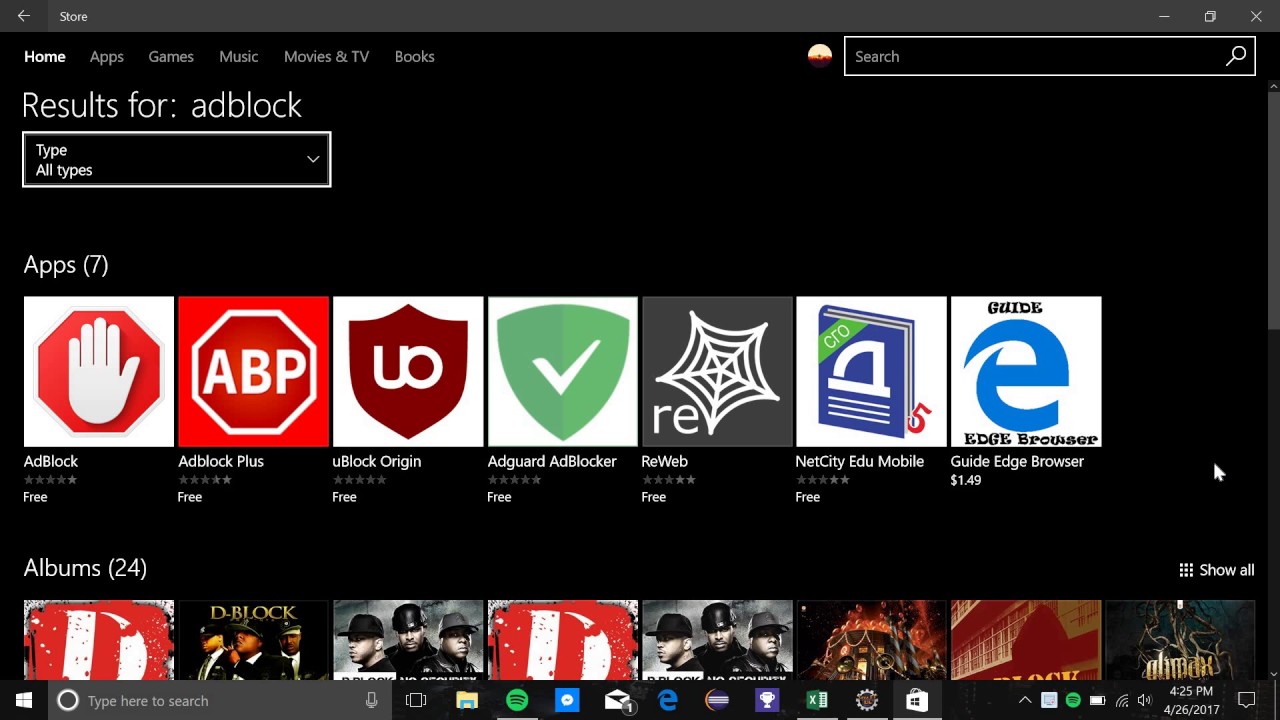This screenshot has width=1280, height=720.
Task: Switch to the Home tab
Action: coord(45,56)
